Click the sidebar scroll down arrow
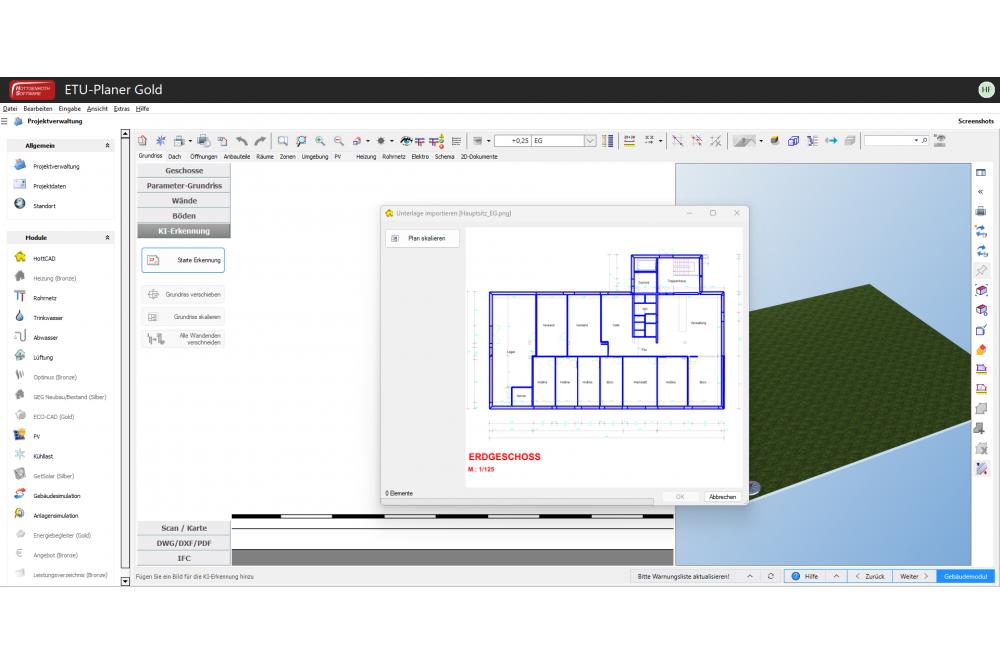This screenshot has height=666, width=1000. 125,581
